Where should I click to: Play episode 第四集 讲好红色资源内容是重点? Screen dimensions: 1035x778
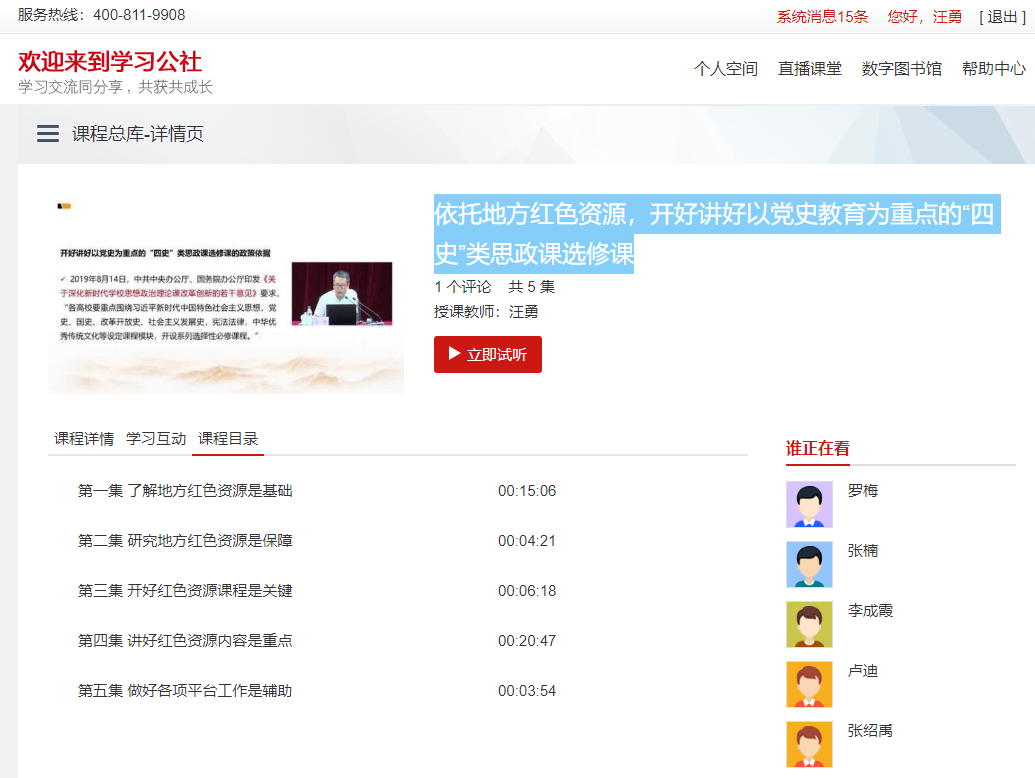[x=185, y=641]
